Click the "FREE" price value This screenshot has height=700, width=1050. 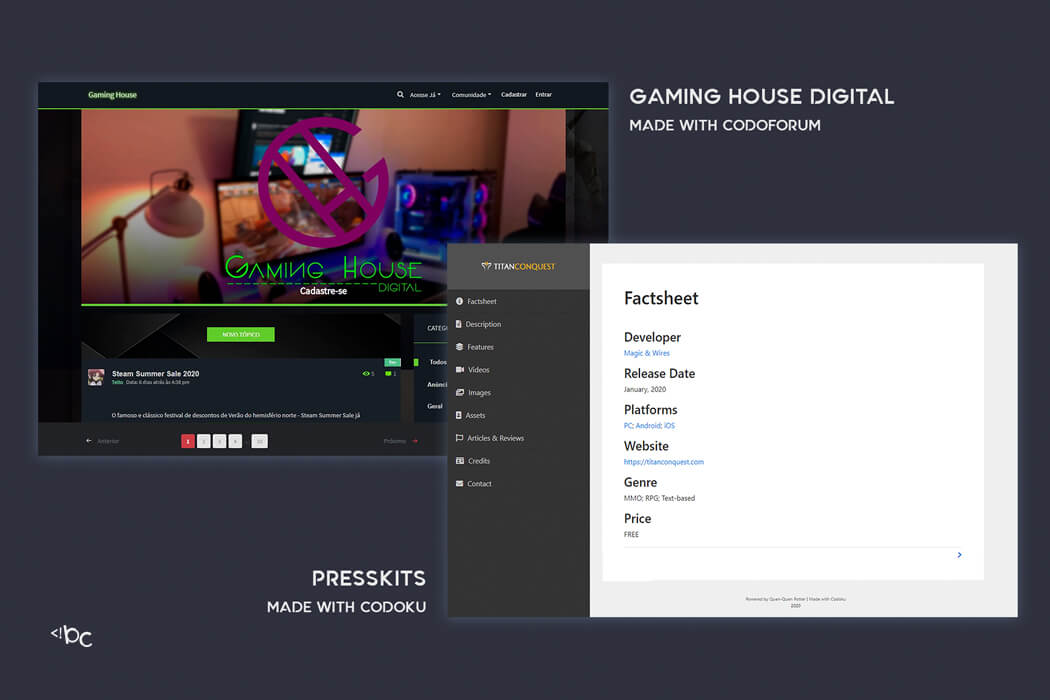coord(631,534)
